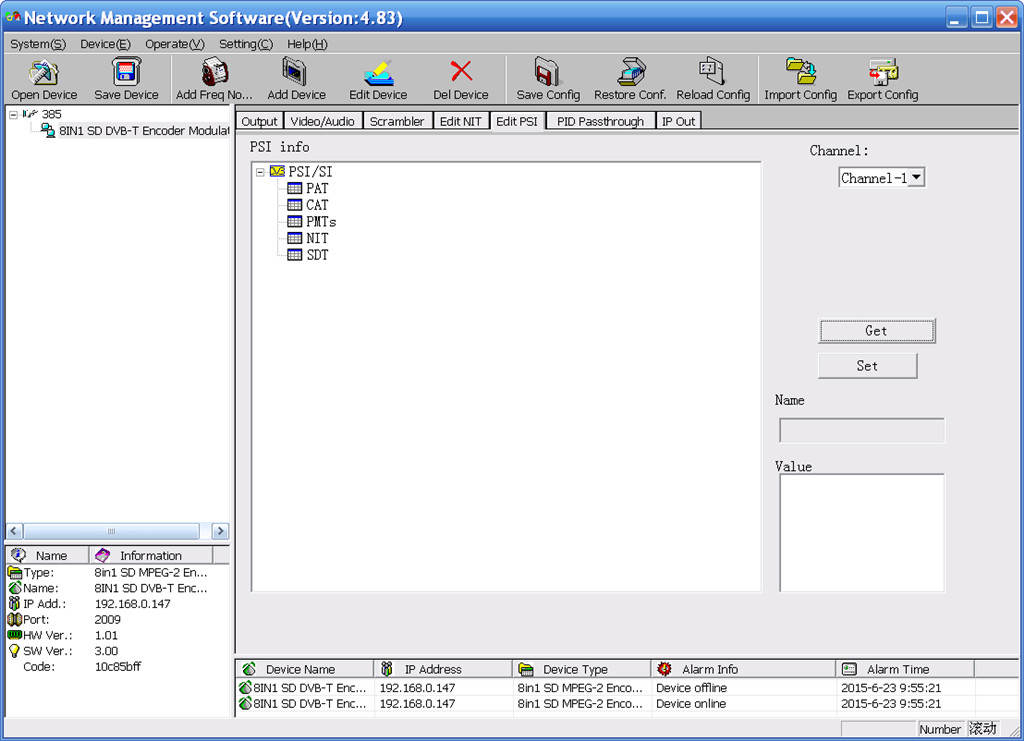Collapse the PSI/SI tree node
Image resolution: width=1024 pixels, height=741 pixels.
click(260, 172)
